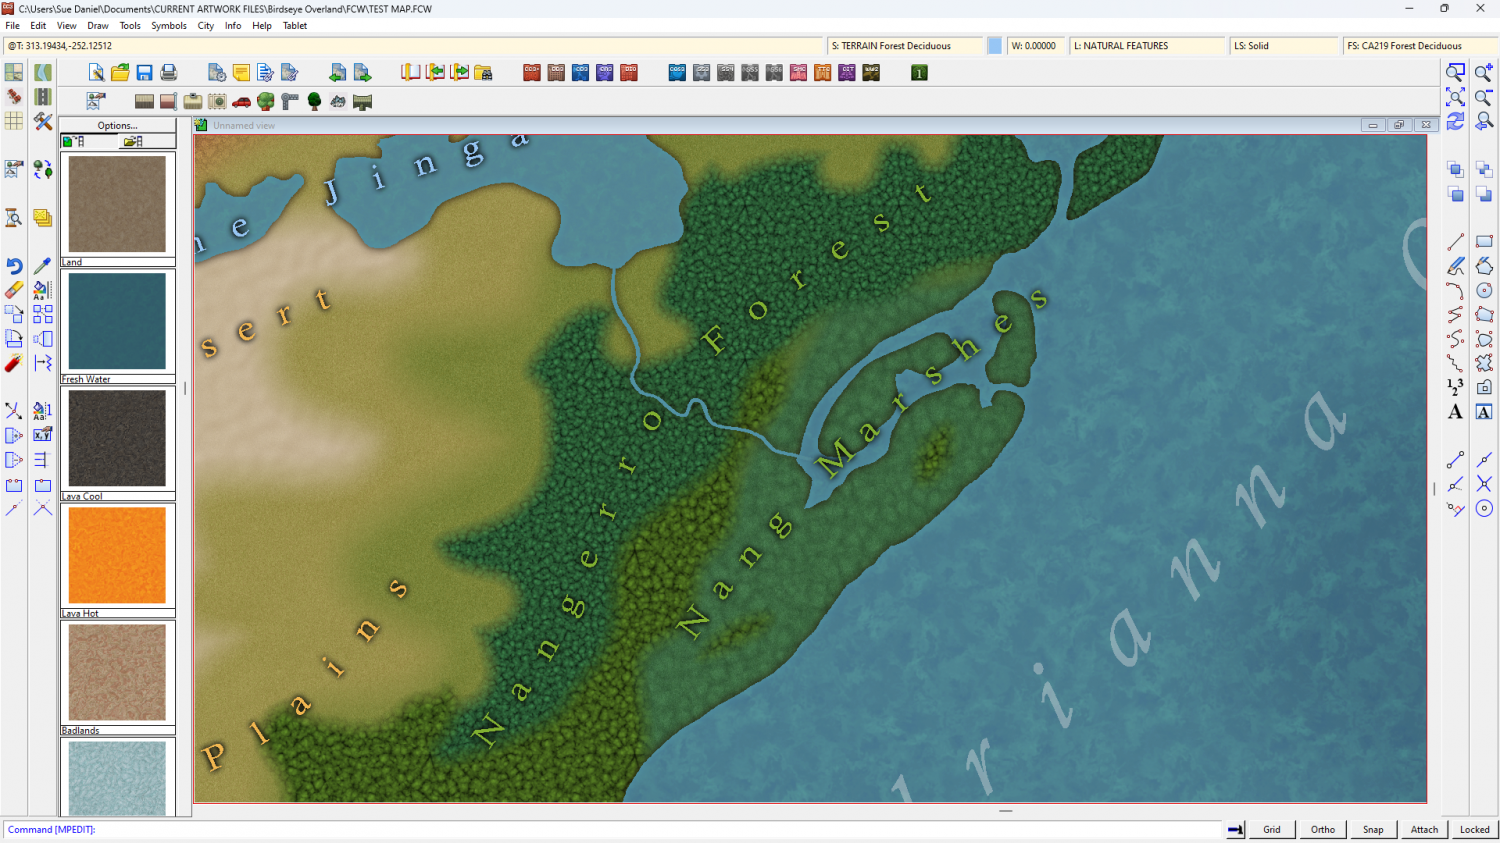The width and height of the screenshot is (1500, 843).
Task: Open the layer selector NATURAL FEATURES
Action: point(1147,46)
